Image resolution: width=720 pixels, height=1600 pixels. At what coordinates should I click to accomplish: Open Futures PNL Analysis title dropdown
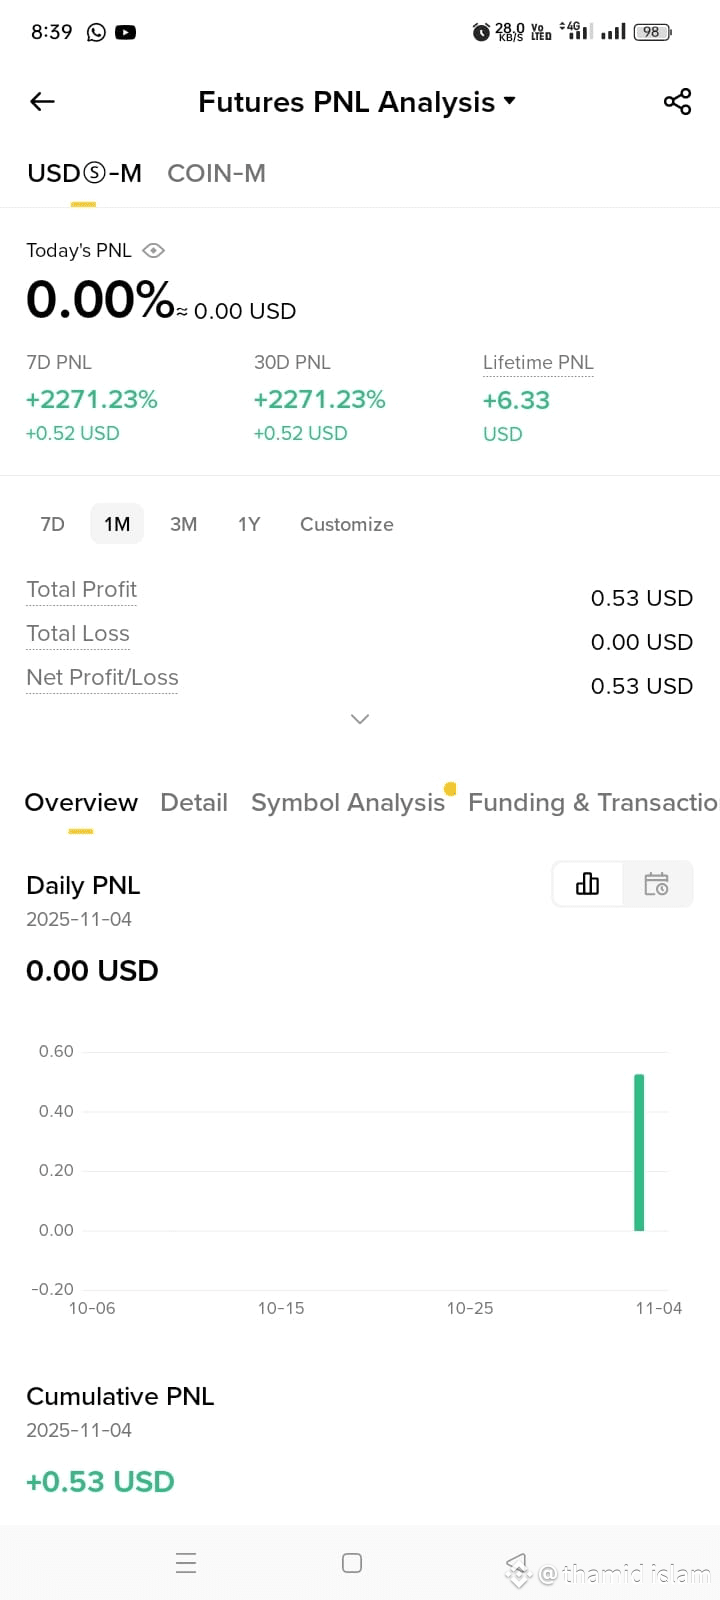[x=356, y=102]
